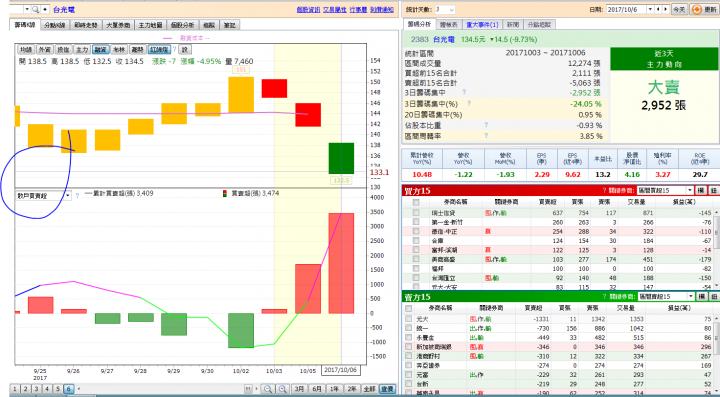Open the stock code dropdown arrow
The image size is (720, 397).
27,9
